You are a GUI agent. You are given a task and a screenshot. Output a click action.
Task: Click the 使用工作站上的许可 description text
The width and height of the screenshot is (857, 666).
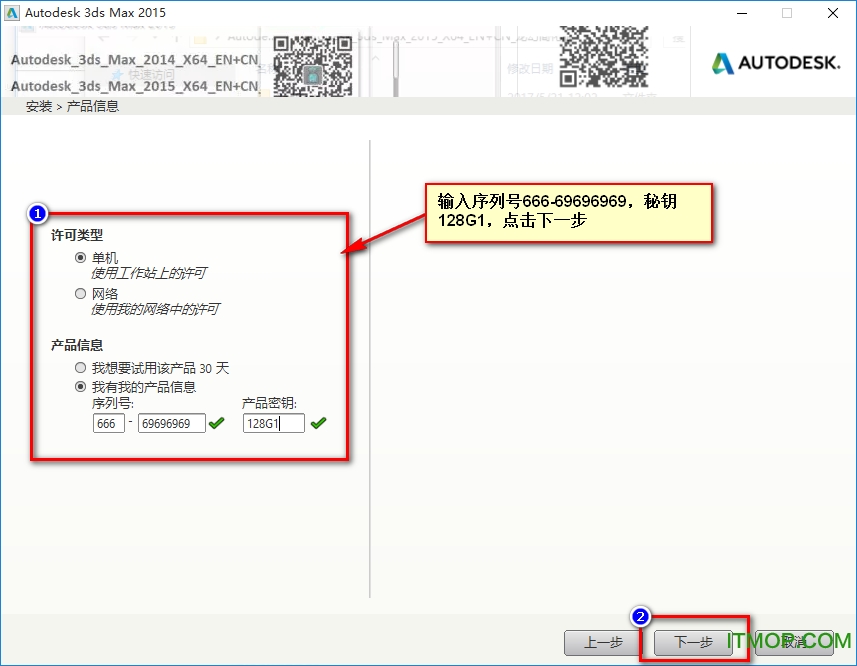[149, 273]
